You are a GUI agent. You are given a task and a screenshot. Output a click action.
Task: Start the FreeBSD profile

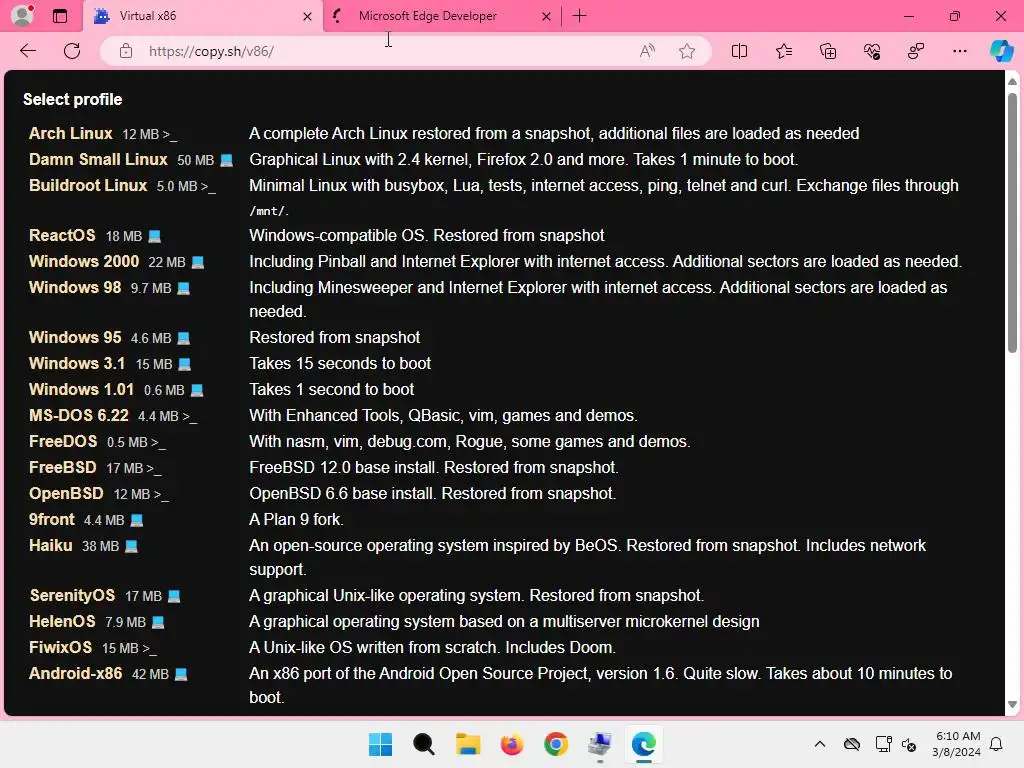point(63,468)
